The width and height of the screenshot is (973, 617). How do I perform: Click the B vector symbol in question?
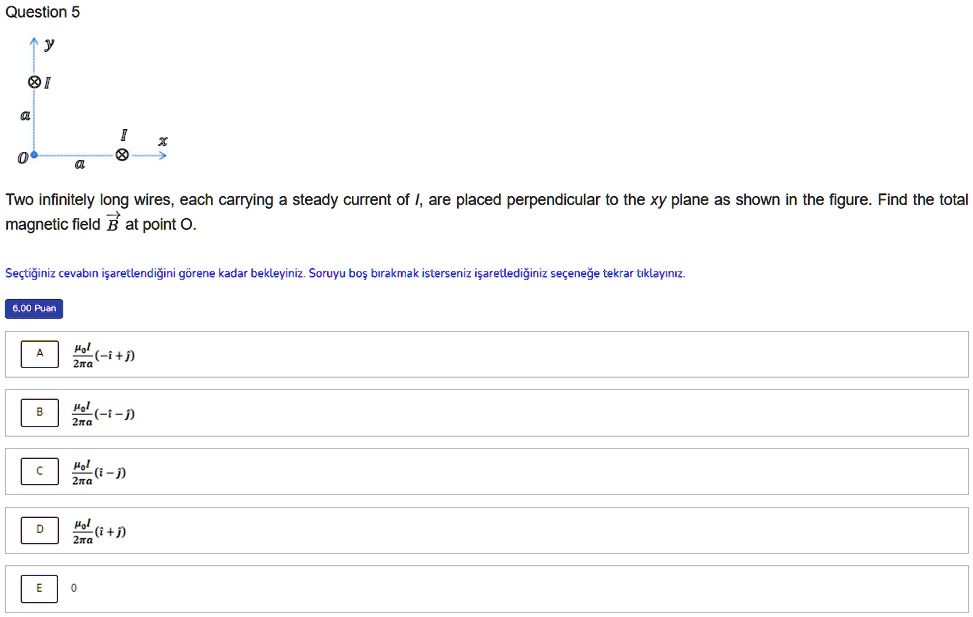pos(112,222)
